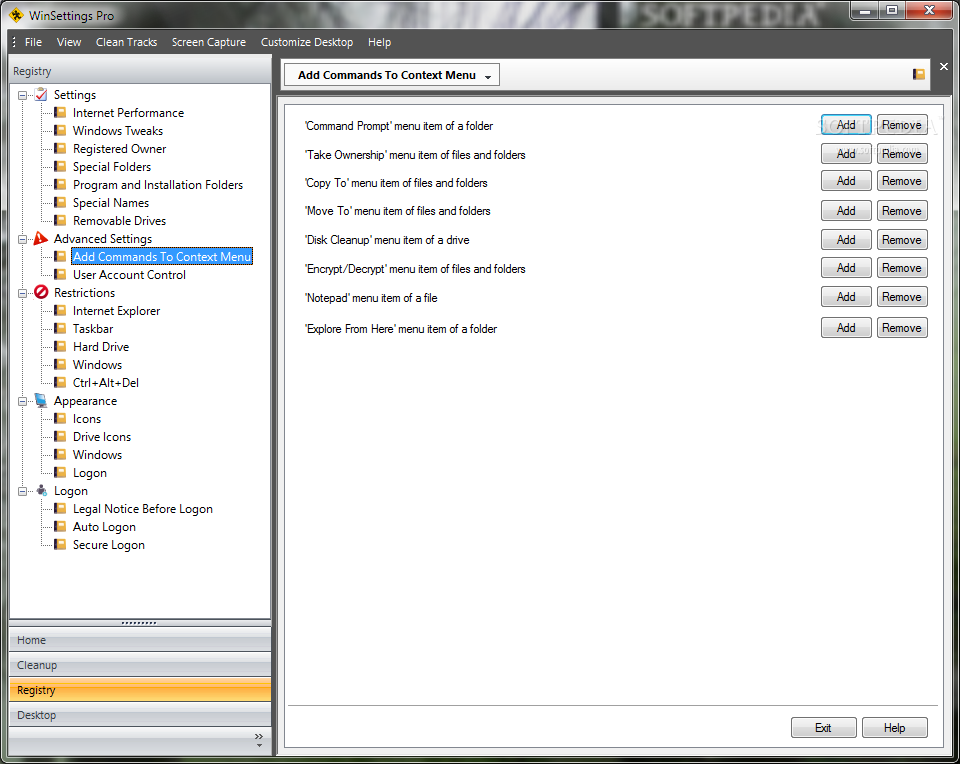Click the Advanced Settings warning triangle icon

pos(41,238)
